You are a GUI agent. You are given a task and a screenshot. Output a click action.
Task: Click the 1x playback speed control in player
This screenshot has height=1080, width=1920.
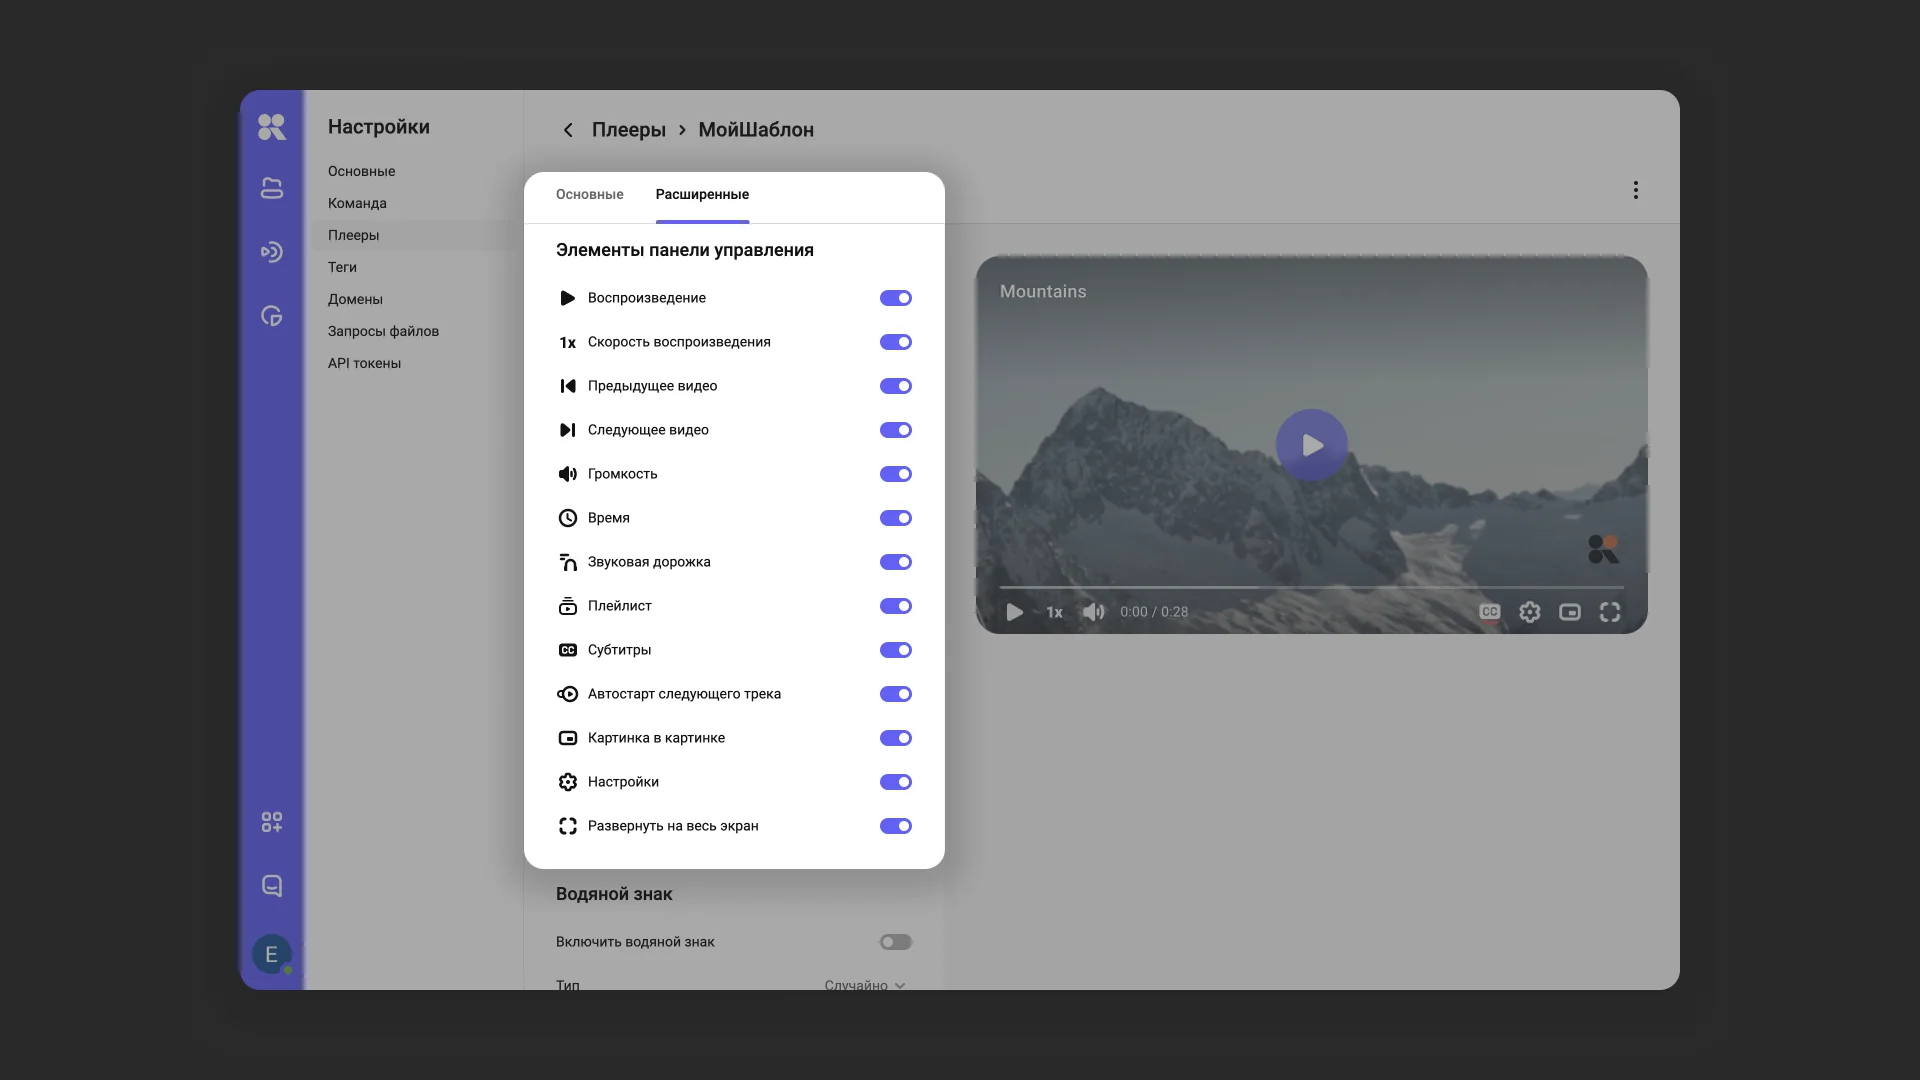click(1054, 612)
